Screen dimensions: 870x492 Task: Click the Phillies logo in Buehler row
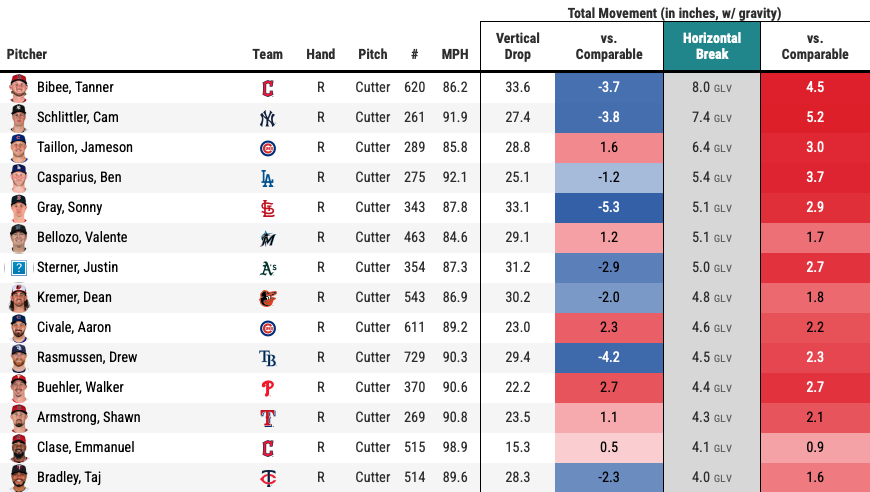(x=267, y=388)
